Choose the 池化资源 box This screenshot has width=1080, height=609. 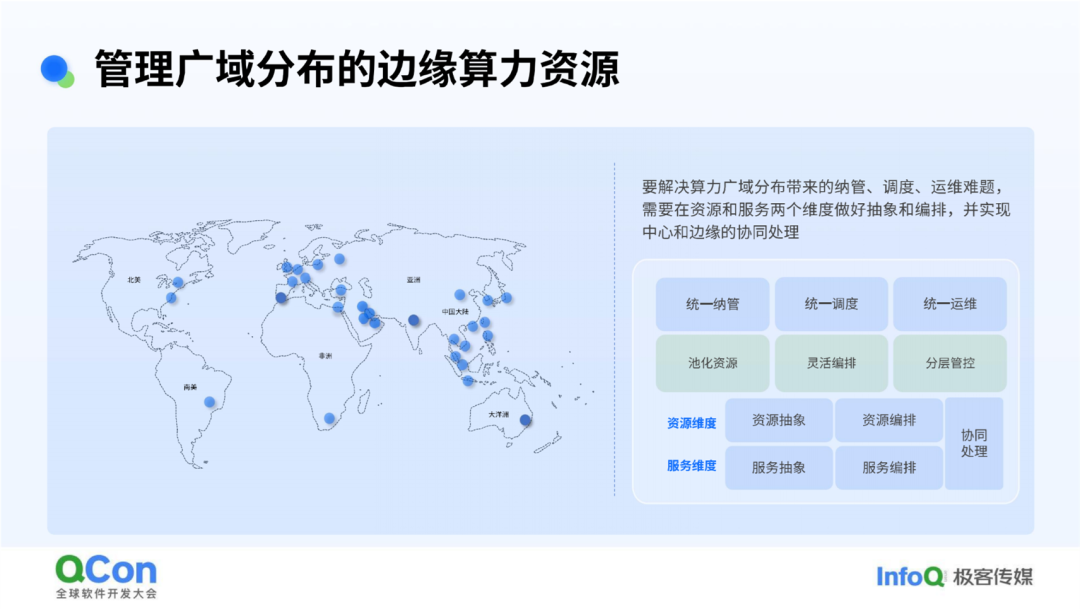[x=712, y=363]
